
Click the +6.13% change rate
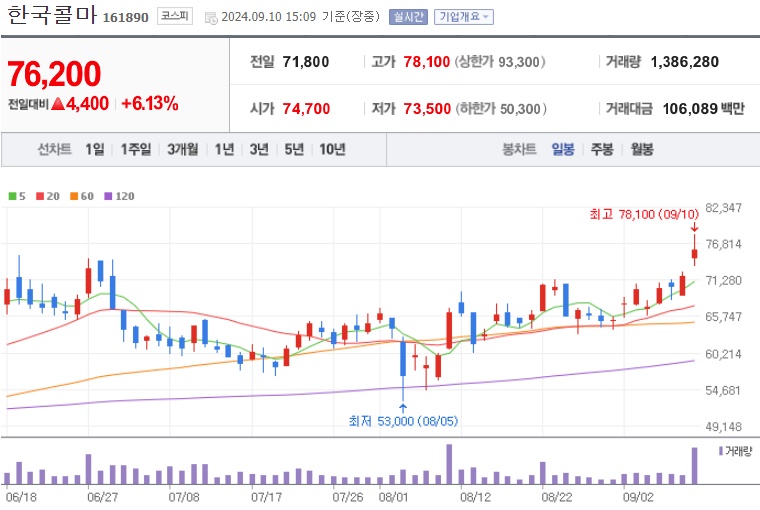(150, 103)
